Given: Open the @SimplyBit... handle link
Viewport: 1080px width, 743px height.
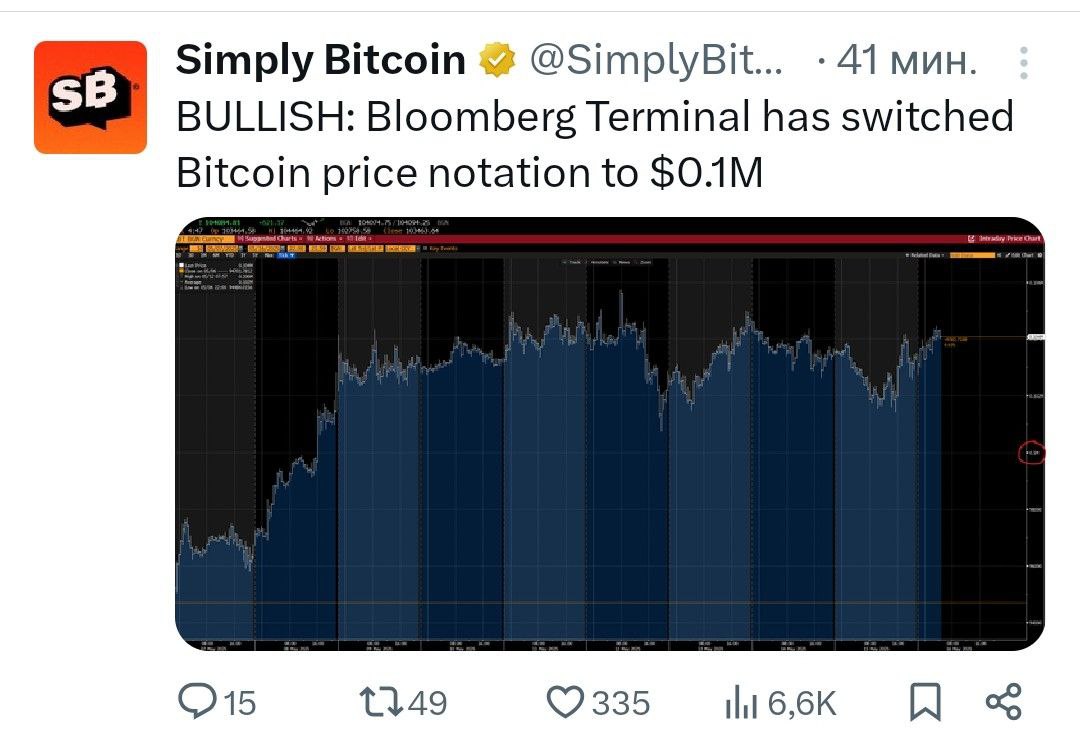Looking at the screenshot, I should click(656, 61).
